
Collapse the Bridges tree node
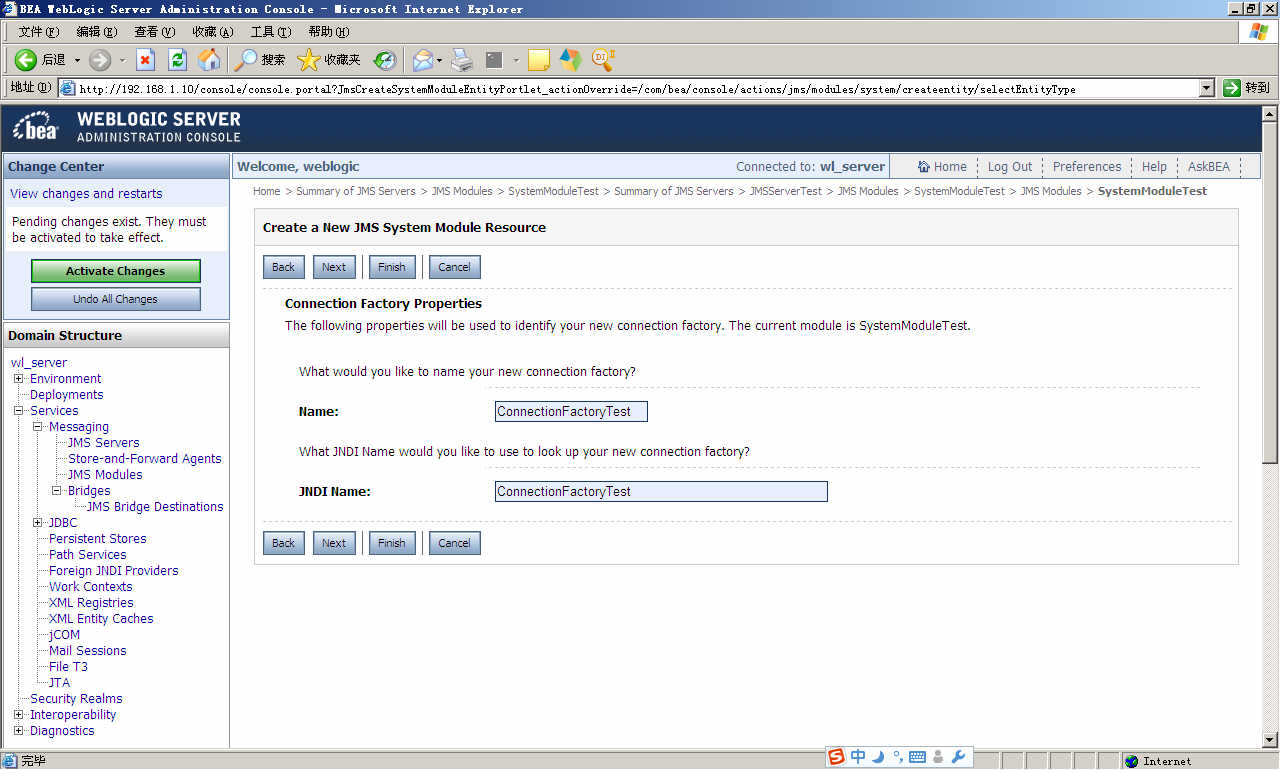pyautogui.click(x=57, y=491)
